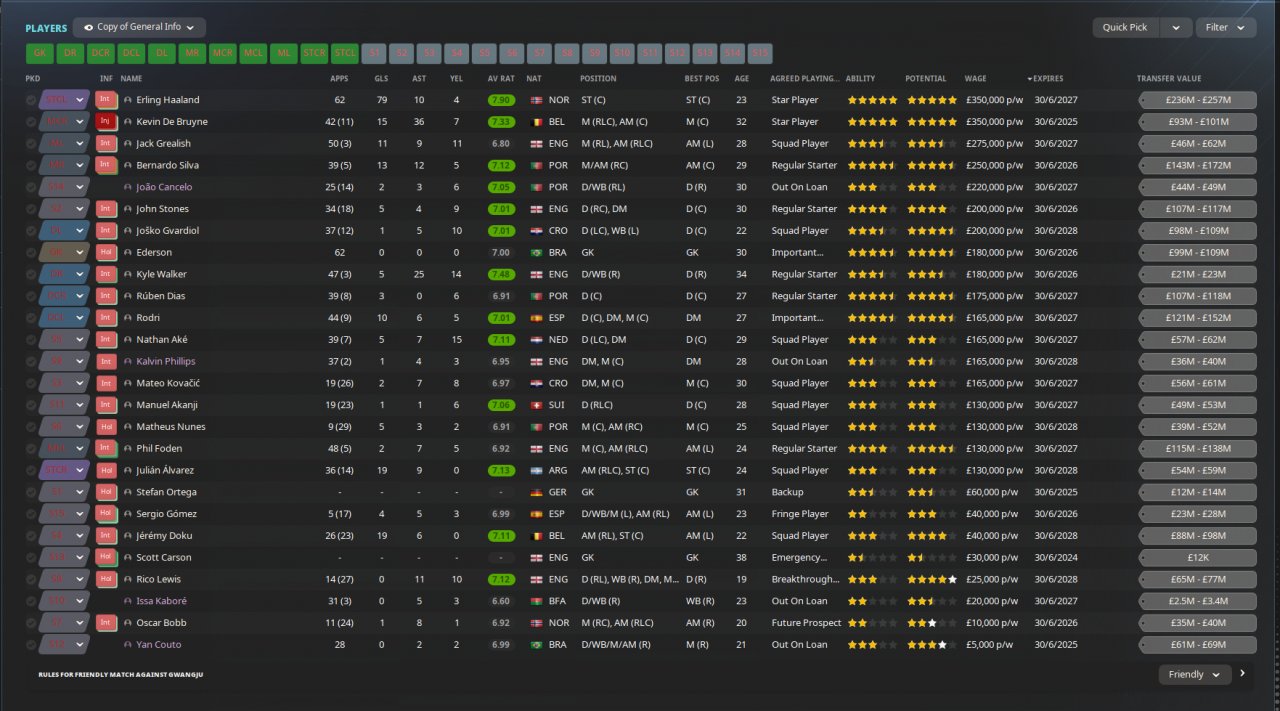Open Jack Grealish's picked position dropdown

(64, 144)
